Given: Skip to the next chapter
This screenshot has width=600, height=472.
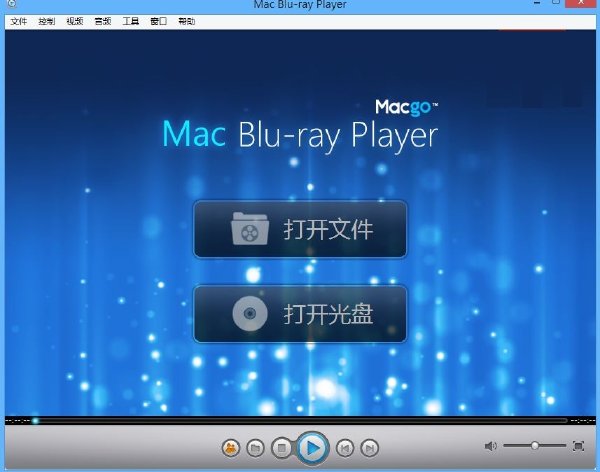Looking at the screenshot, I should [369, 448].
